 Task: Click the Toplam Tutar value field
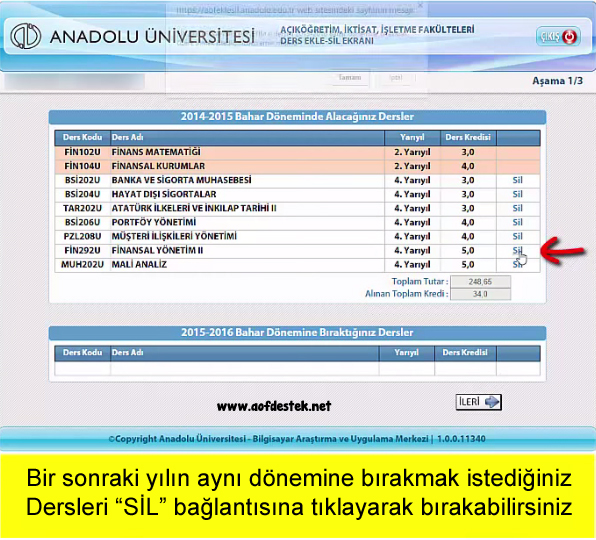point(480,282)
